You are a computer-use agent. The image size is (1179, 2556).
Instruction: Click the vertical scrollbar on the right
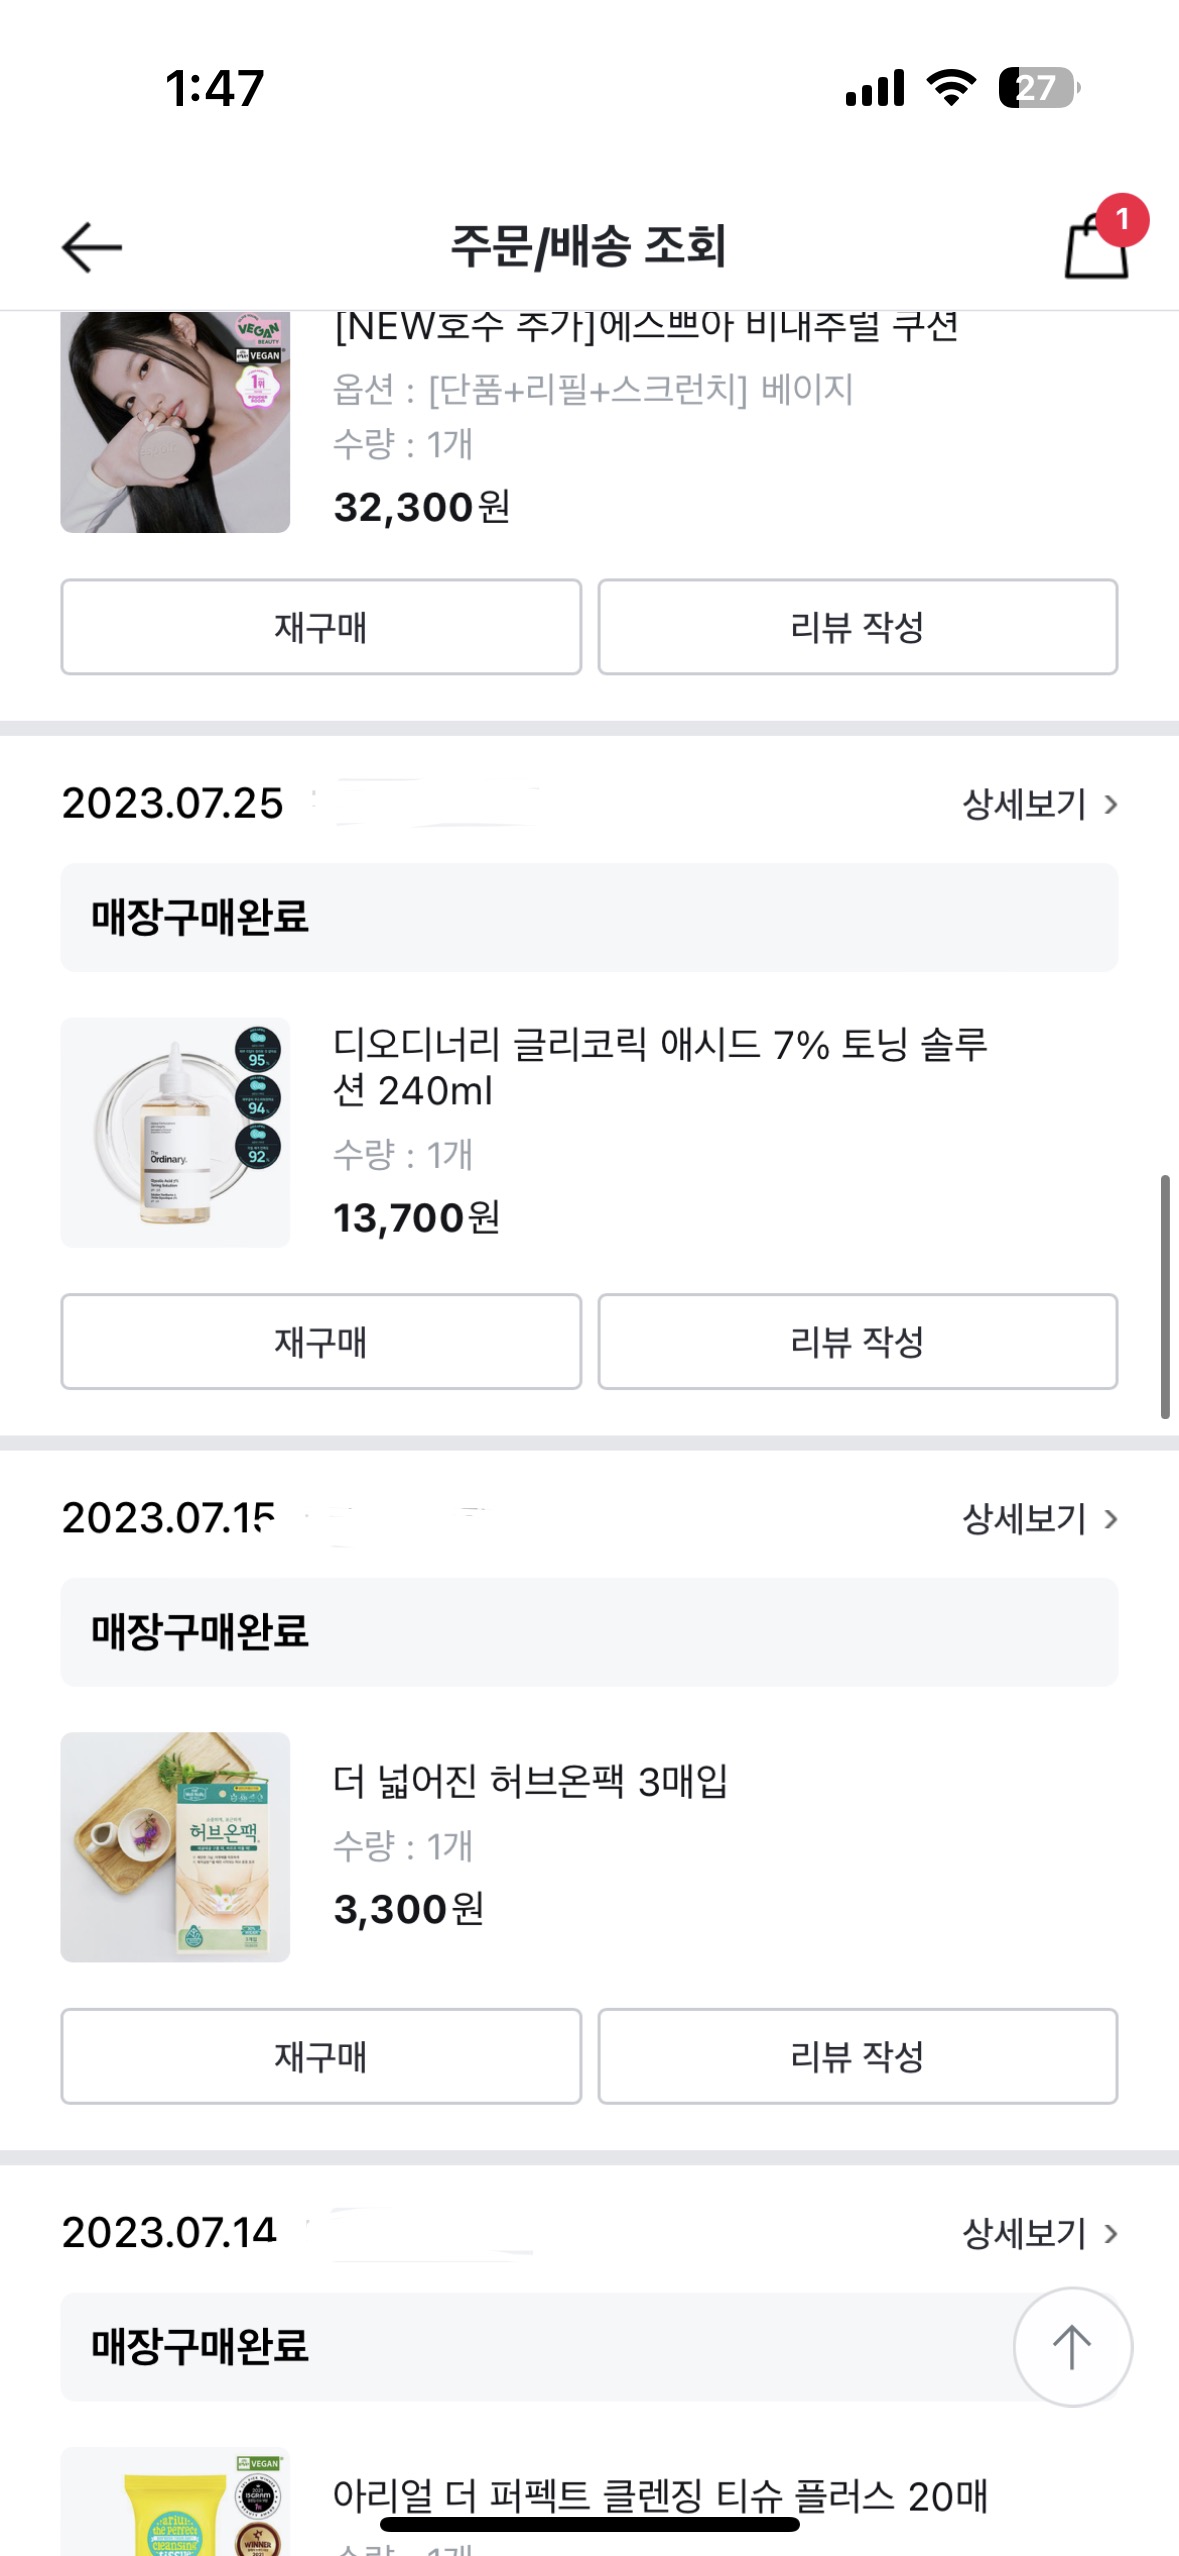(1165, 1297)
